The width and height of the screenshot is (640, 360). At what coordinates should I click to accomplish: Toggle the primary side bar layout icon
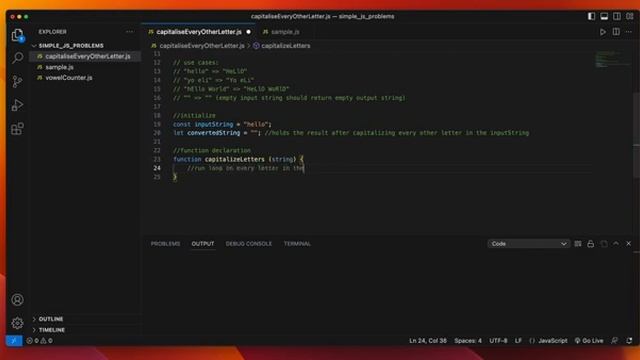[x=591, y=16]
